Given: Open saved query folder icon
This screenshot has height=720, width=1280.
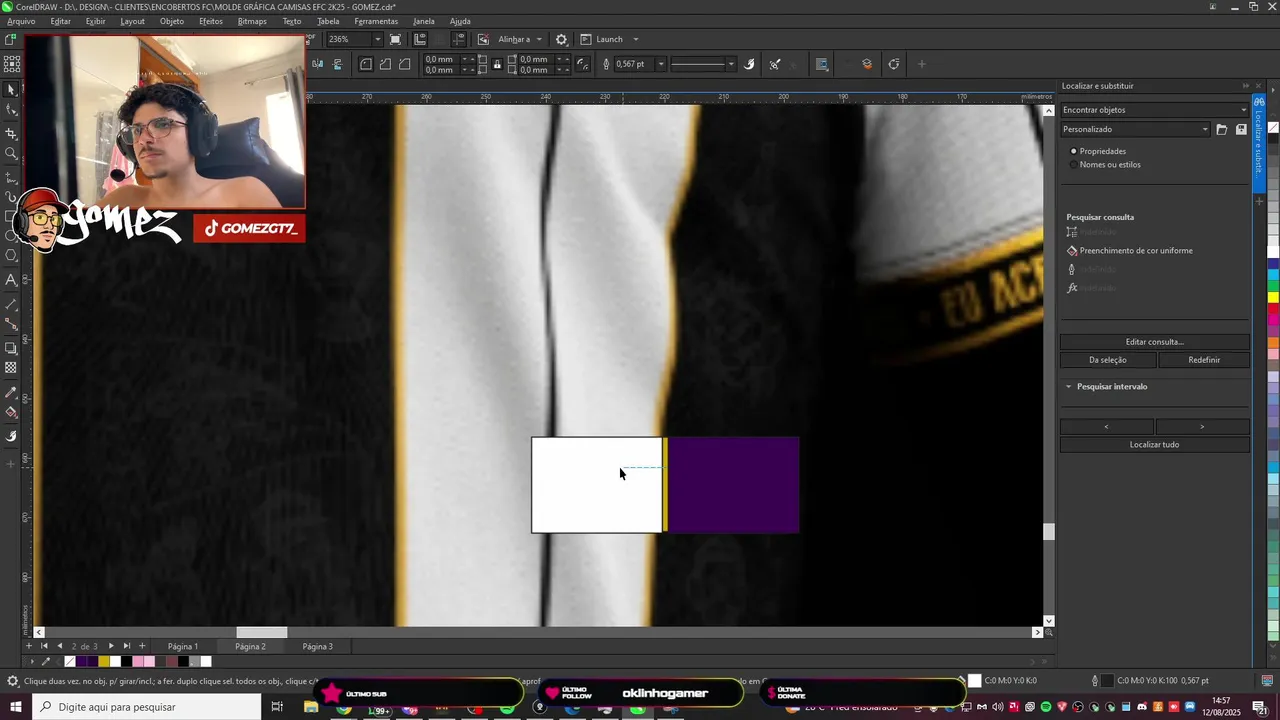Looking at the screenshot, I should 1222,129.
